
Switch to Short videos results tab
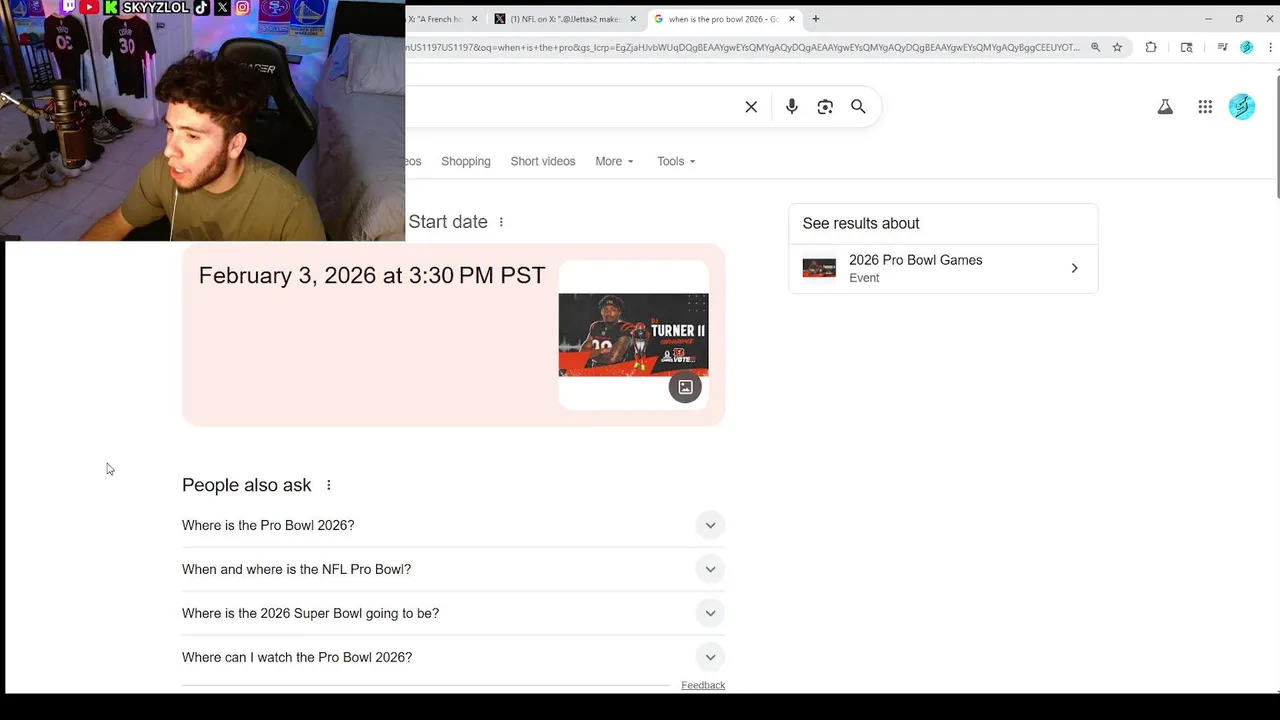543,161
